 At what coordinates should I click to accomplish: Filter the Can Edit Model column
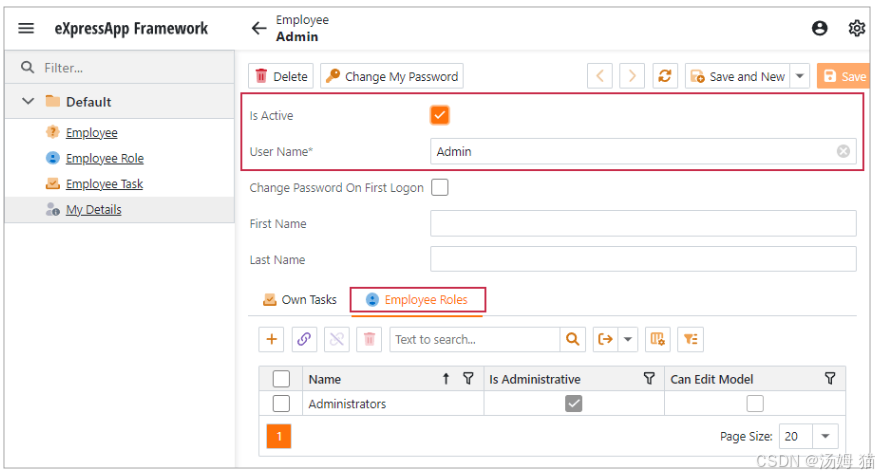point(830,379)
